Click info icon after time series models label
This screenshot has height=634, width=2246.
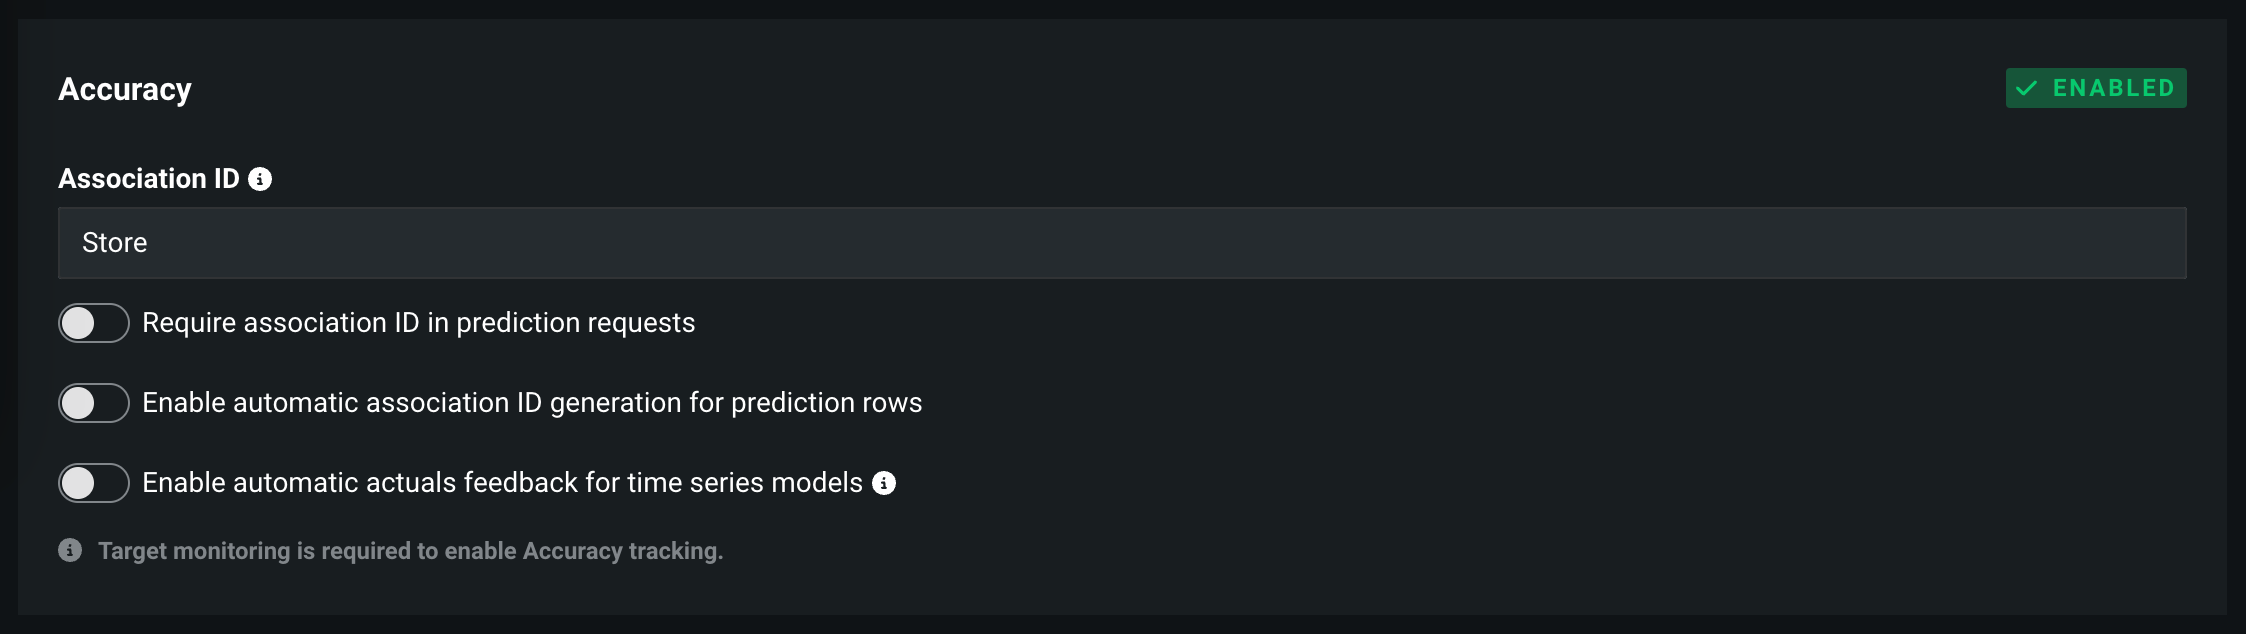click(x=884, y=483)
